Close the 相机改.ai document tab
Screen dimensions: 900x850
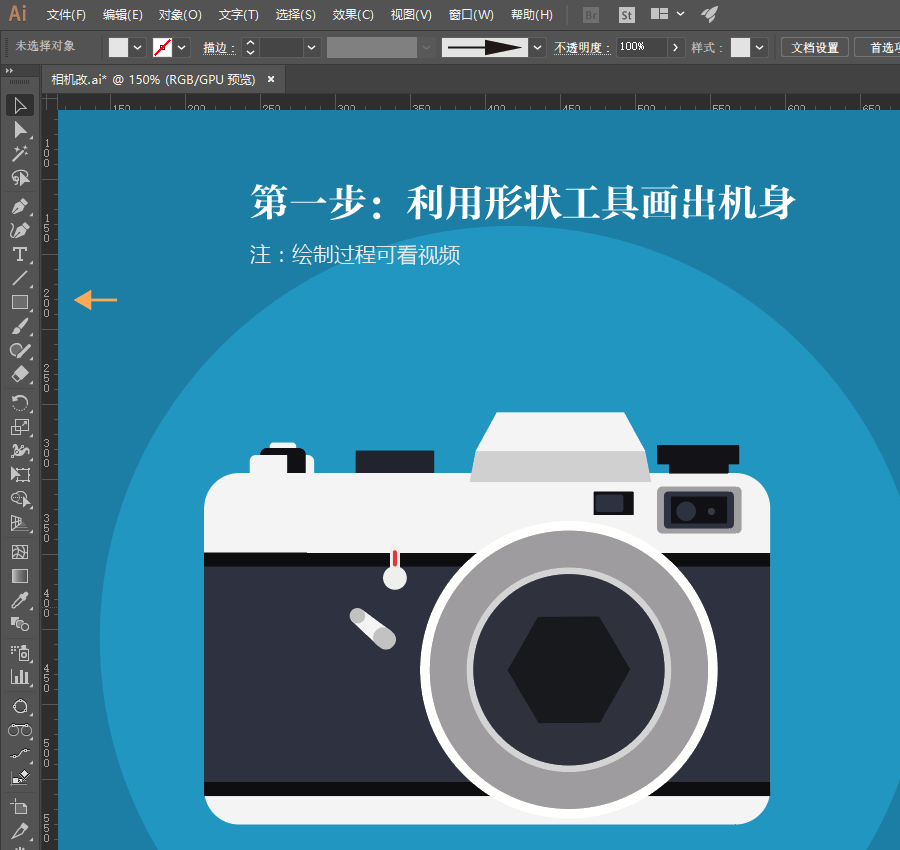tap(271, 79)
